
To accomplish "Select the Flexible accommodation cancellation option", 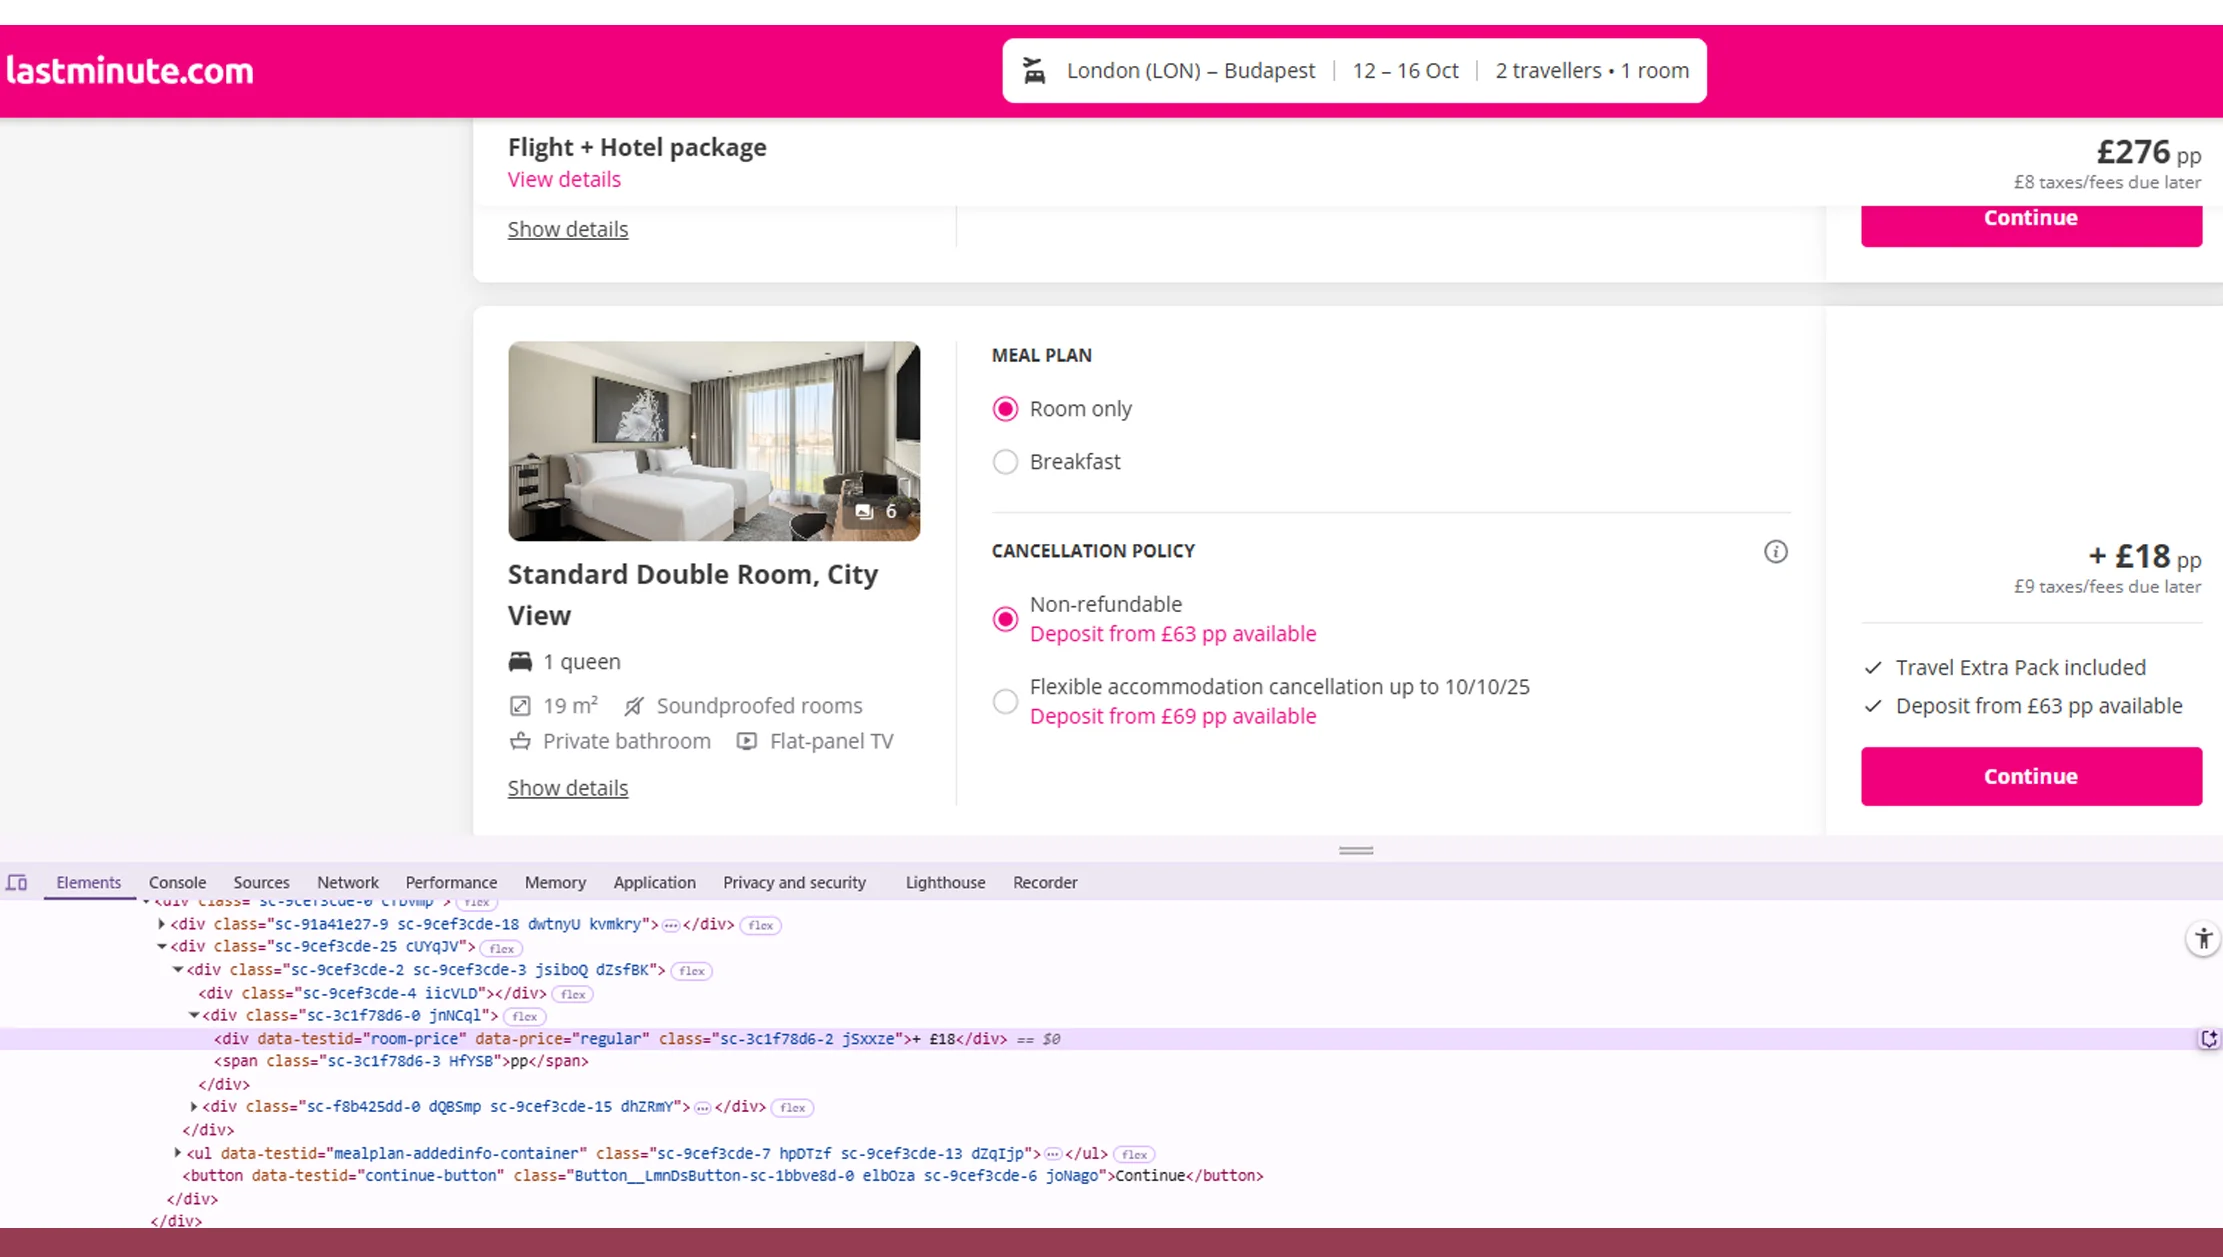I will click(x=1005, y=701).
